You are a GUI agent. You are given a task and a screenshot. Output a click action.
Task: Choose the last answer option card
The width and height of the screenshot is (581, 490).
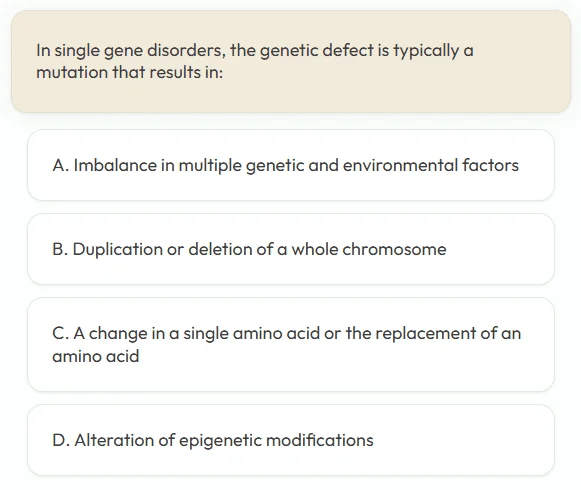click(291, 440)
